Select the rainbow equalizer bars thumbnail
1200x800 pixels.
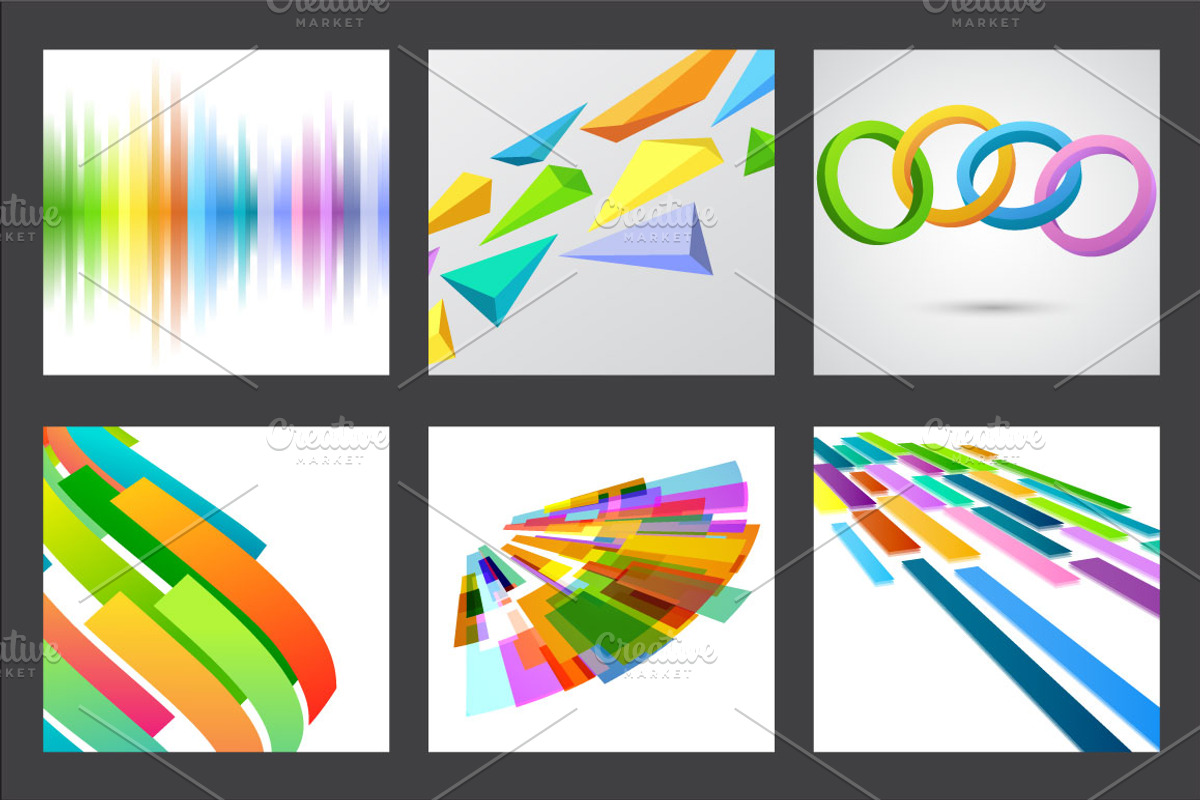pos(216,212)
